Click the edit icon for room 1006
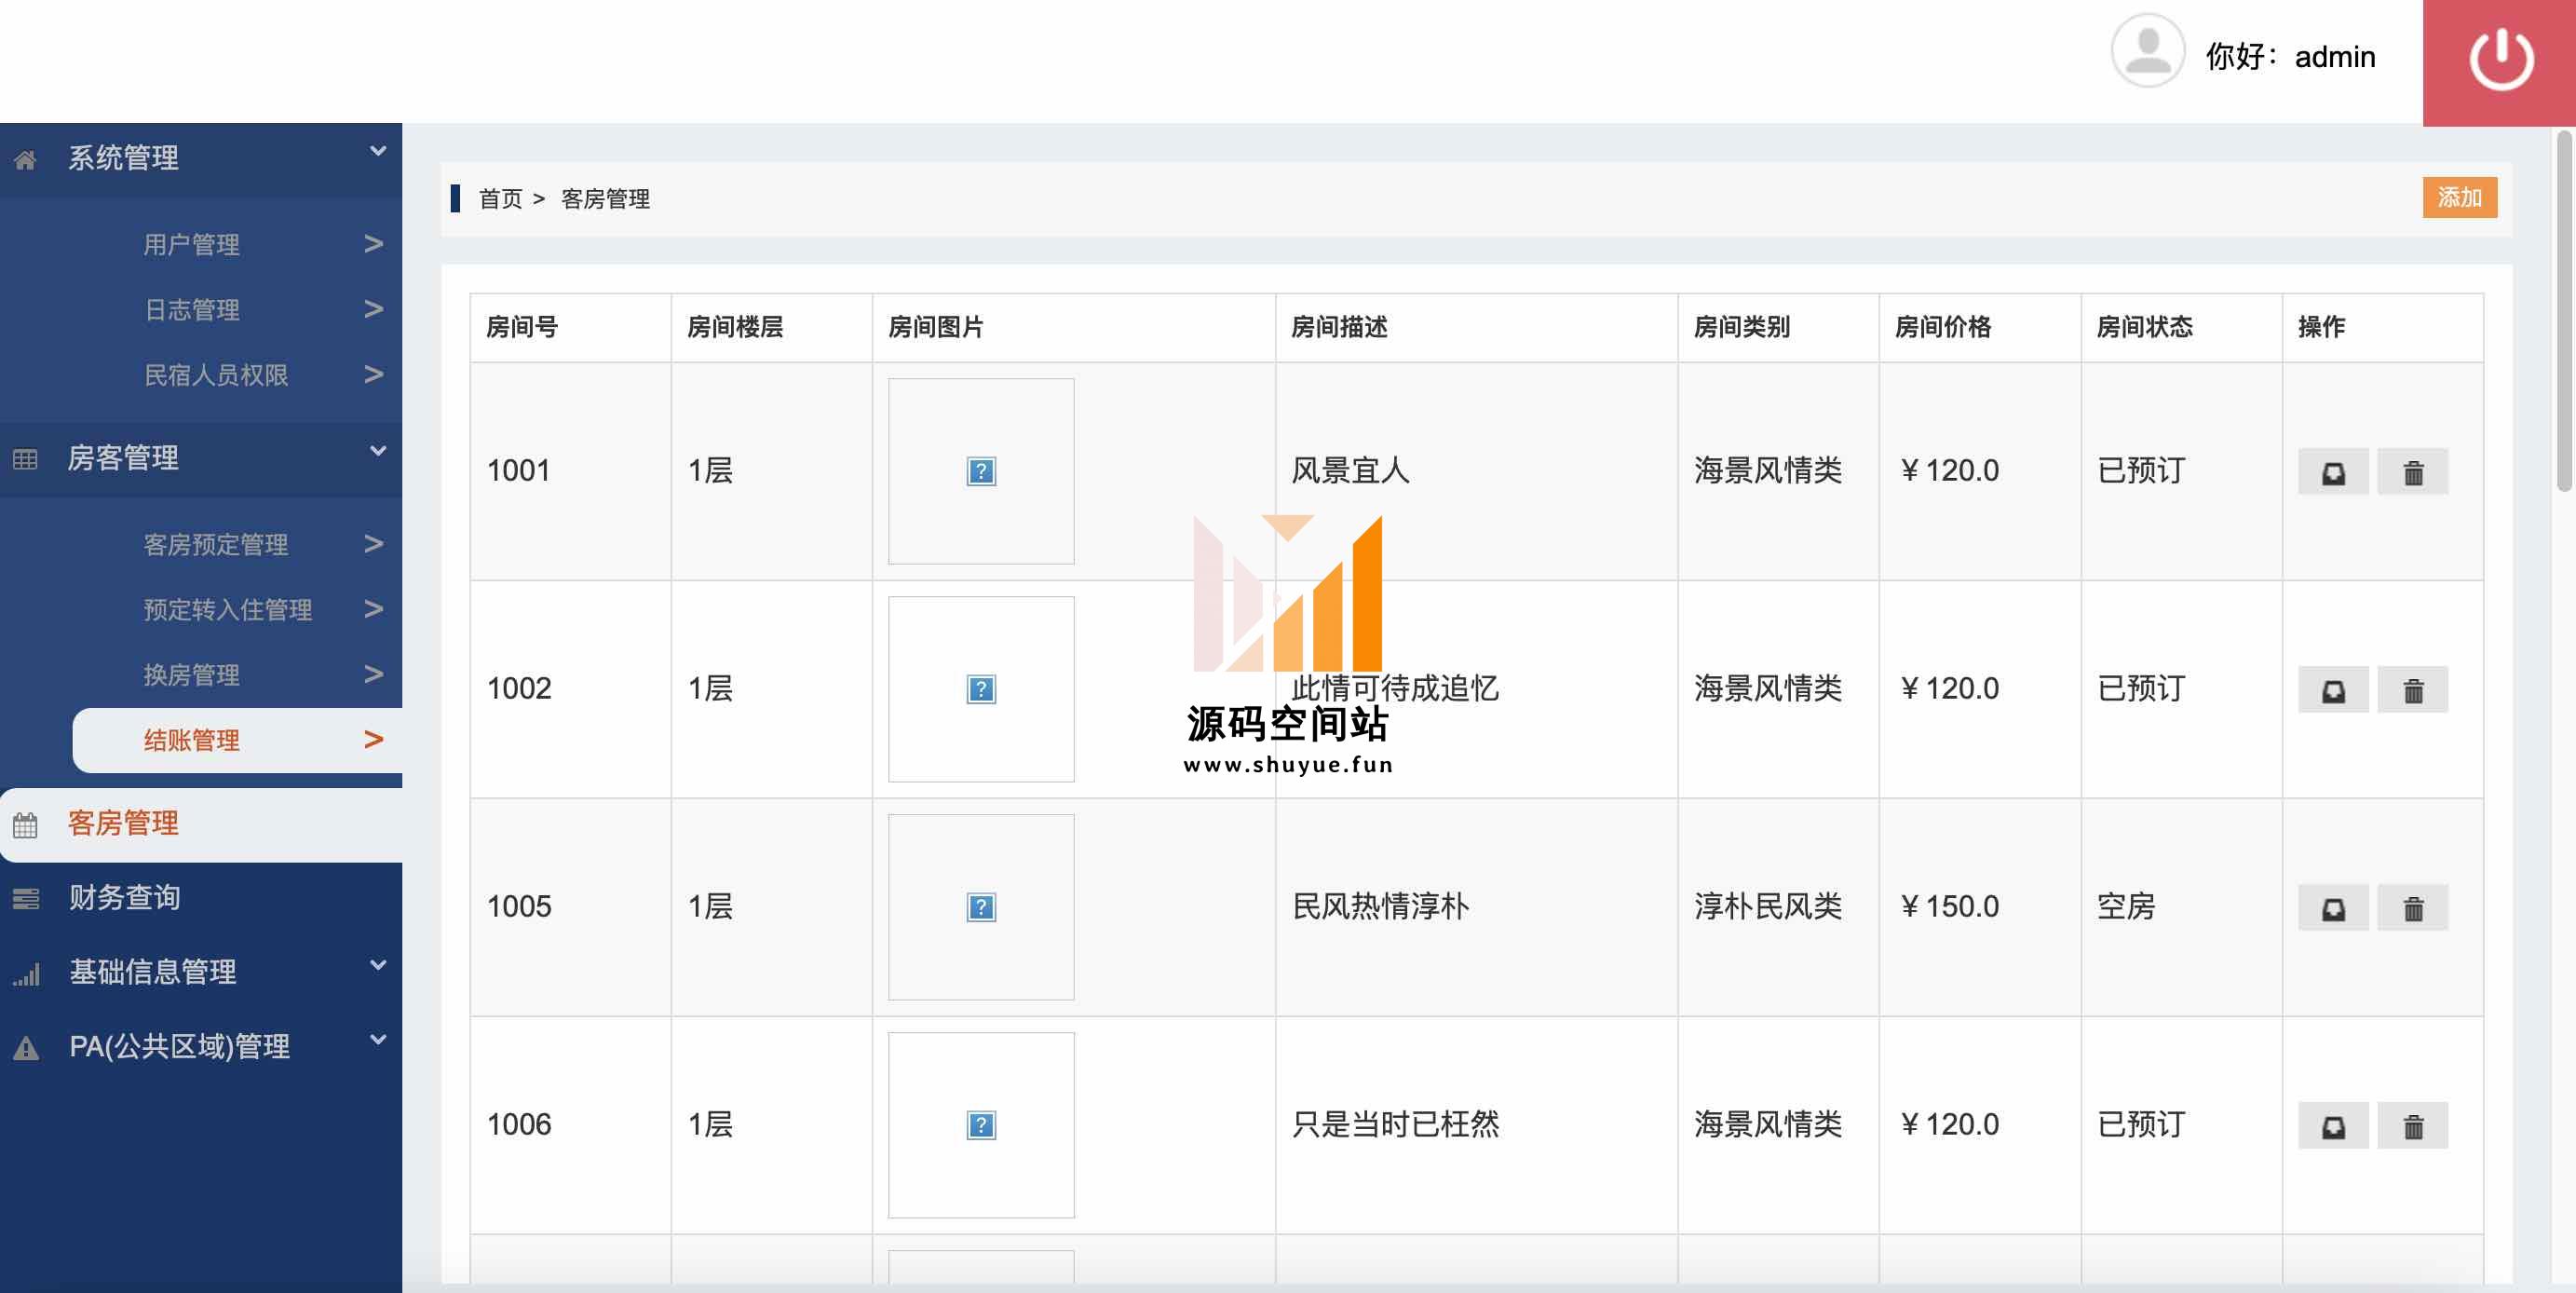Image resolution: width=2576 pixels, height=1293 pixels. (x=2333, y=1126)
